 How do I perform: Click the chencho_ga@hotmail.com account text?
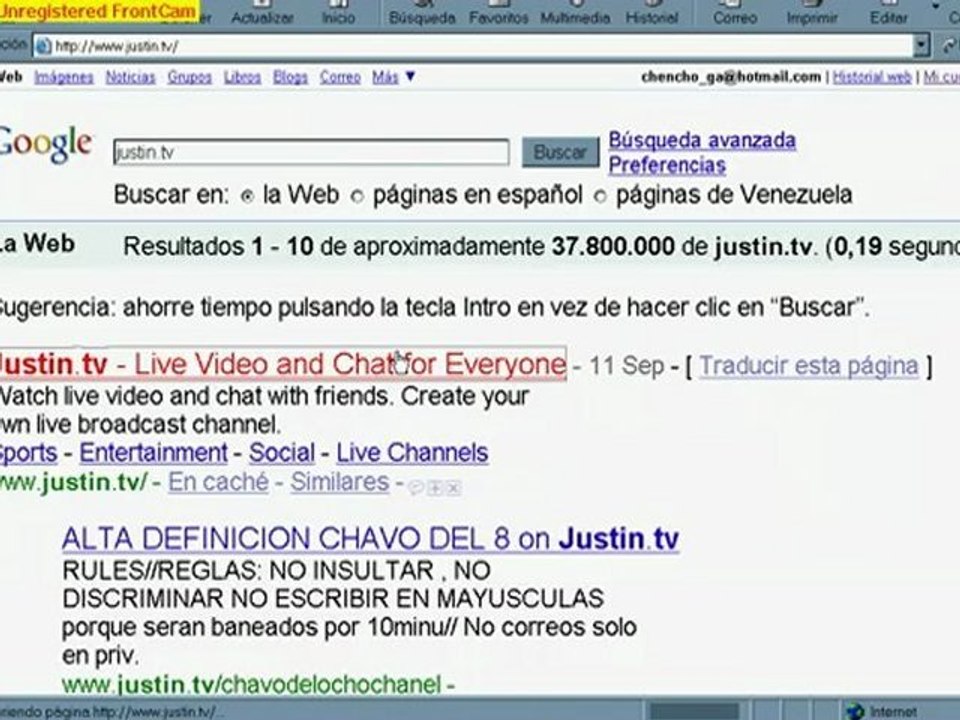point(731,77)
